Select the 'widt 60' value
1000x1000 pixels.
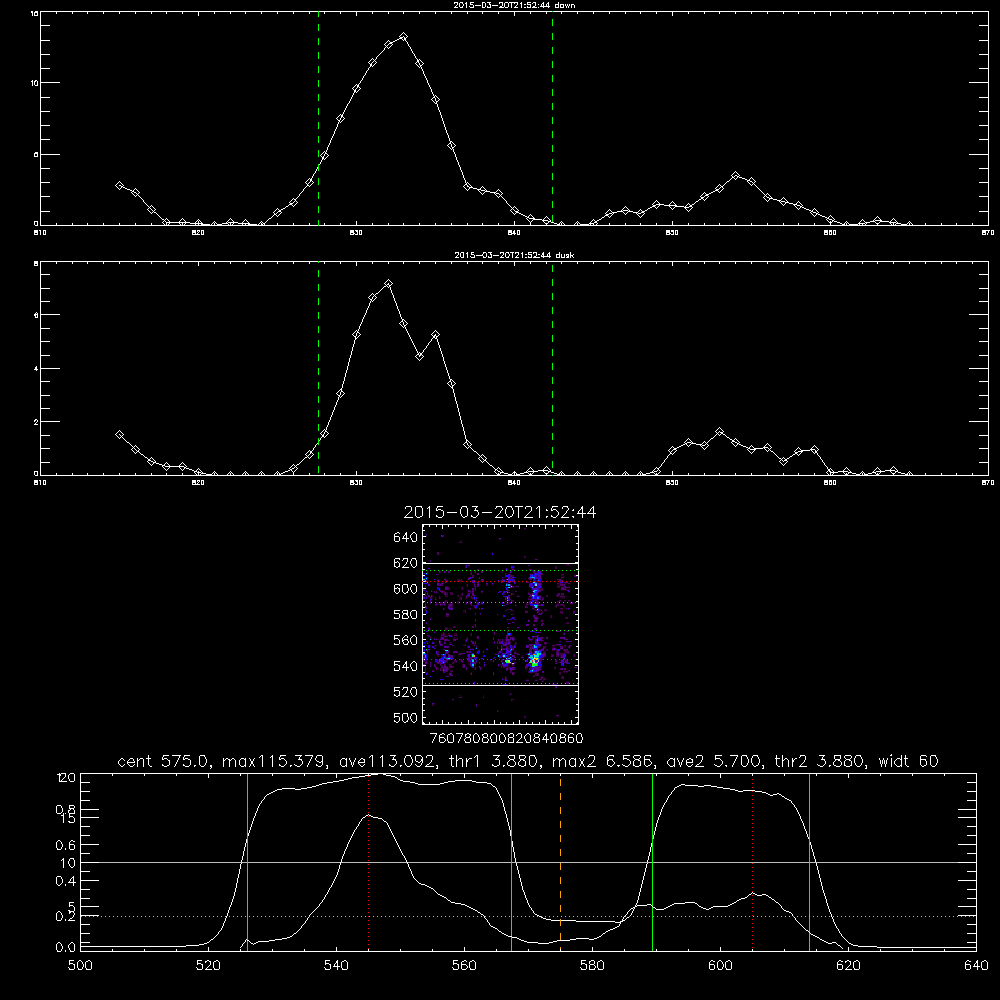[x=908, y=761]
